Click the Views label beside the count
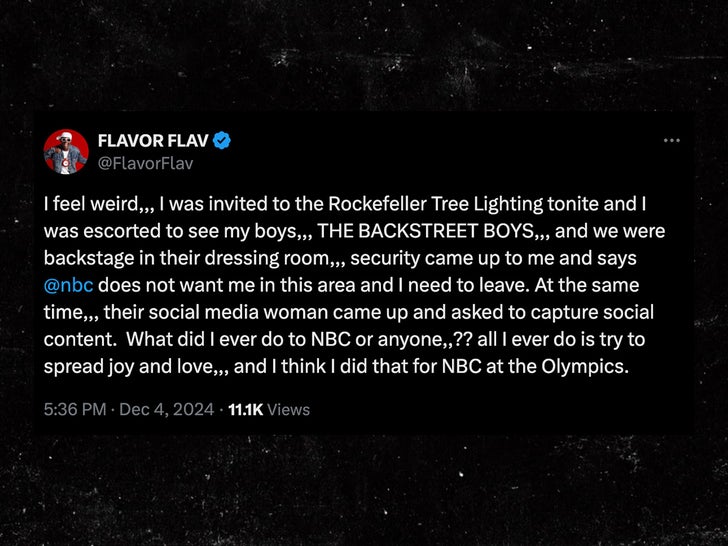This screenshot has width=728, height=546. (289, 409)
